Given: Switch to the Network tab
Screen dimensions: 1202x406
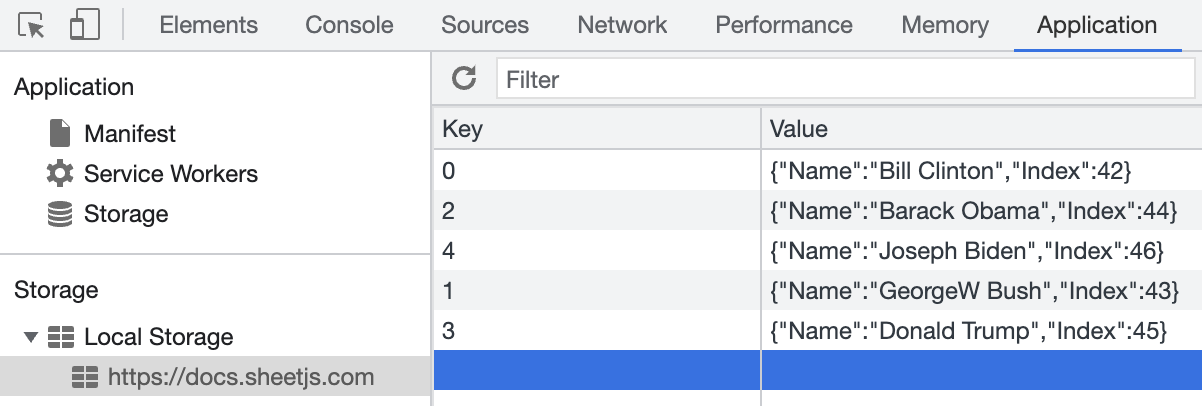Looking at the screenshot, I should (622, 26).
